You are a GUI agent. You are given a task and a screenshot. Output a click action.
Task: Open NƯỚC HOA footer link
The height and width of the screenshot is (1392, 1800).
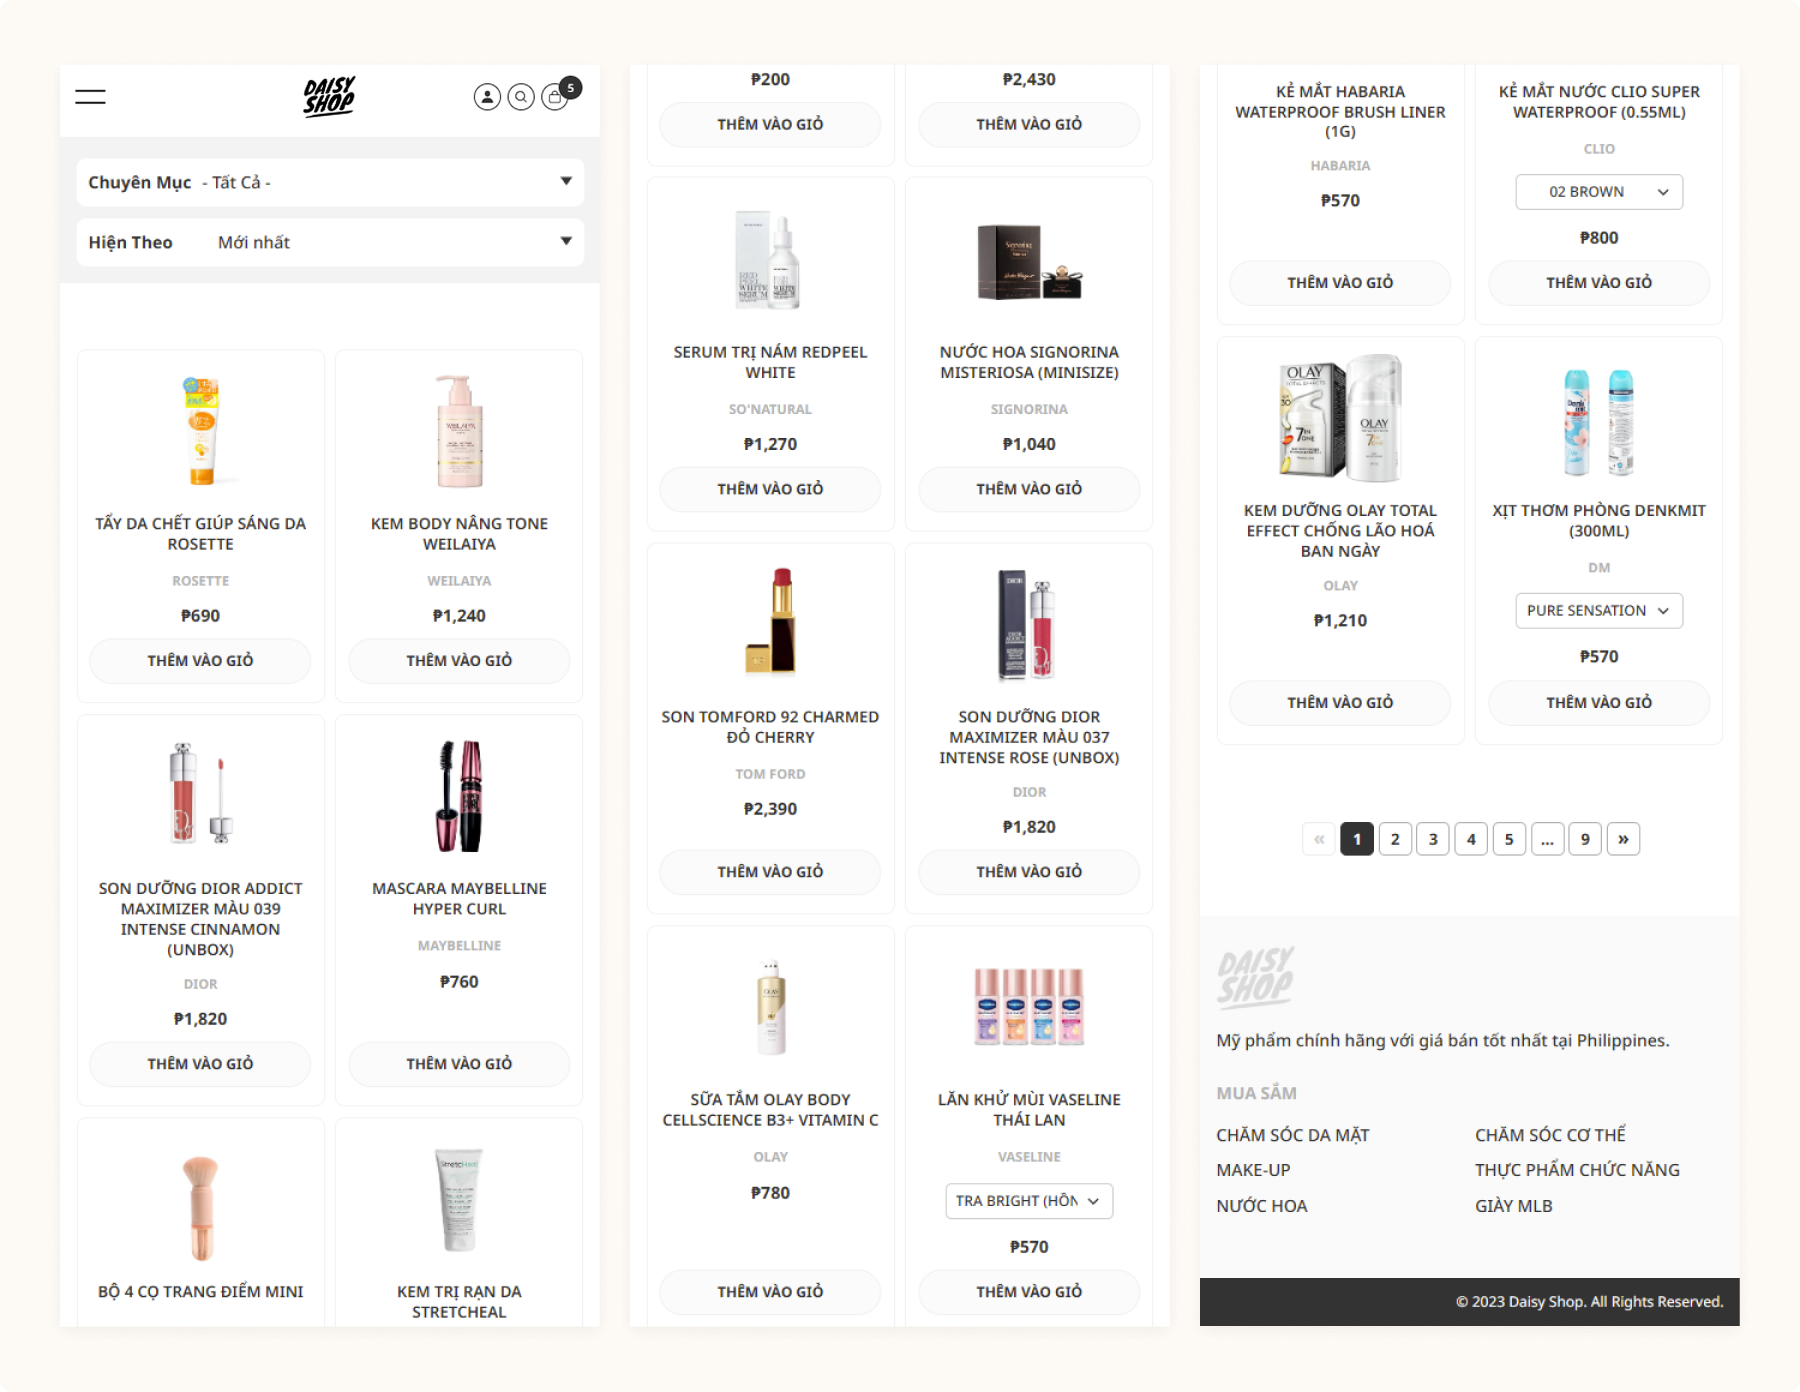(x=1262, y=1206)
